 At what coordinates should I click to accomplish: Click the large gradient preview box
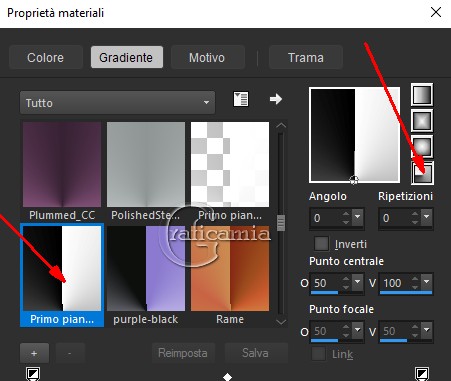[355, 135]
